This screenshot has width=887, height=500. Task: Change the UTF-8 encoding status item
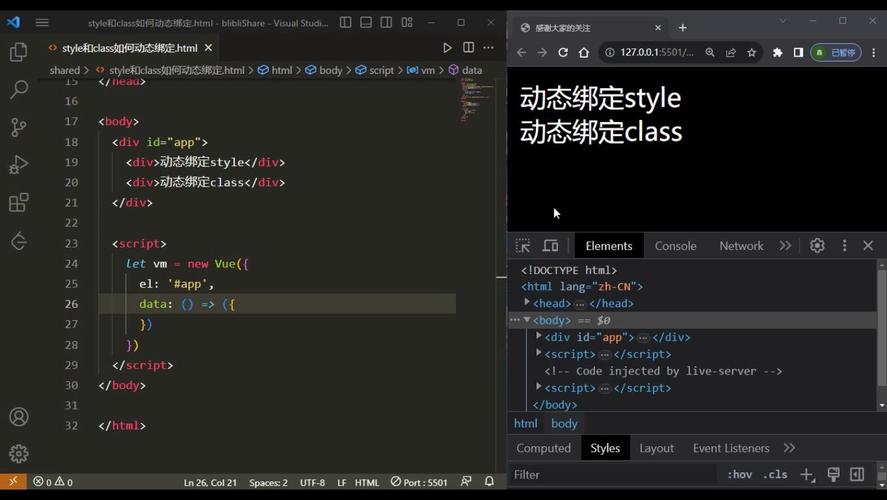pyautogui.click(x=312, y=482)
